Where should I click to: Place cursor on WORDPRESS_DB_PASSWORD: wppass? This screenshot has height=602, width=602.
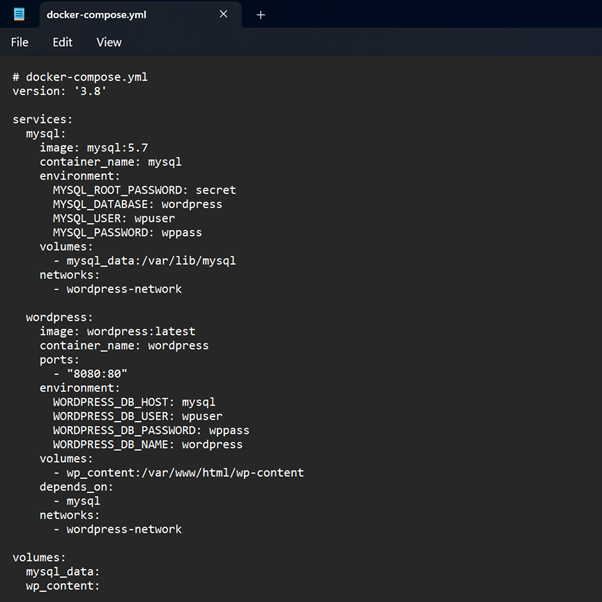[x=151, y=430]
